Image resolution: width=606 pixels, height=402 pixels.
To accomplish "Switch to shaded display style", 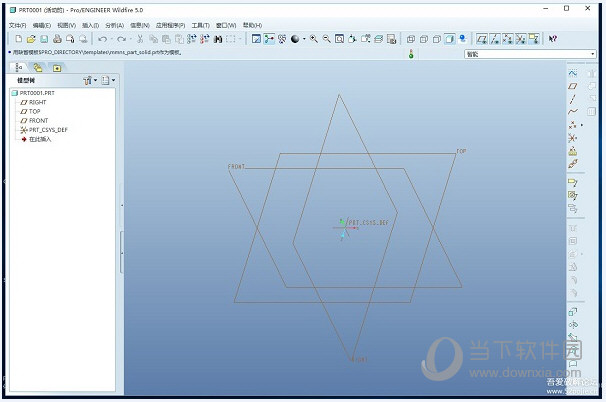I will tap(449, 39).
